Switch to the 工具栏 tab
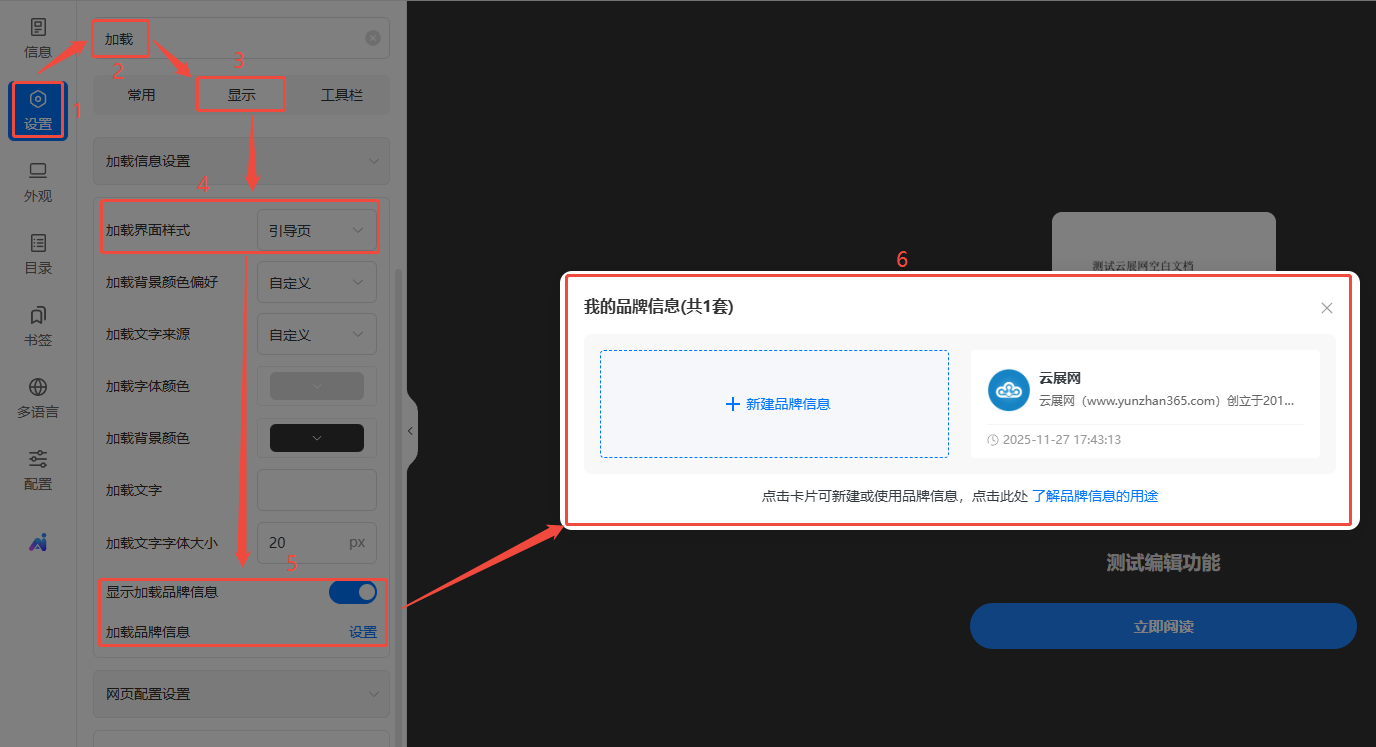This screenshot has width=1376, height=747. point(341,95)
